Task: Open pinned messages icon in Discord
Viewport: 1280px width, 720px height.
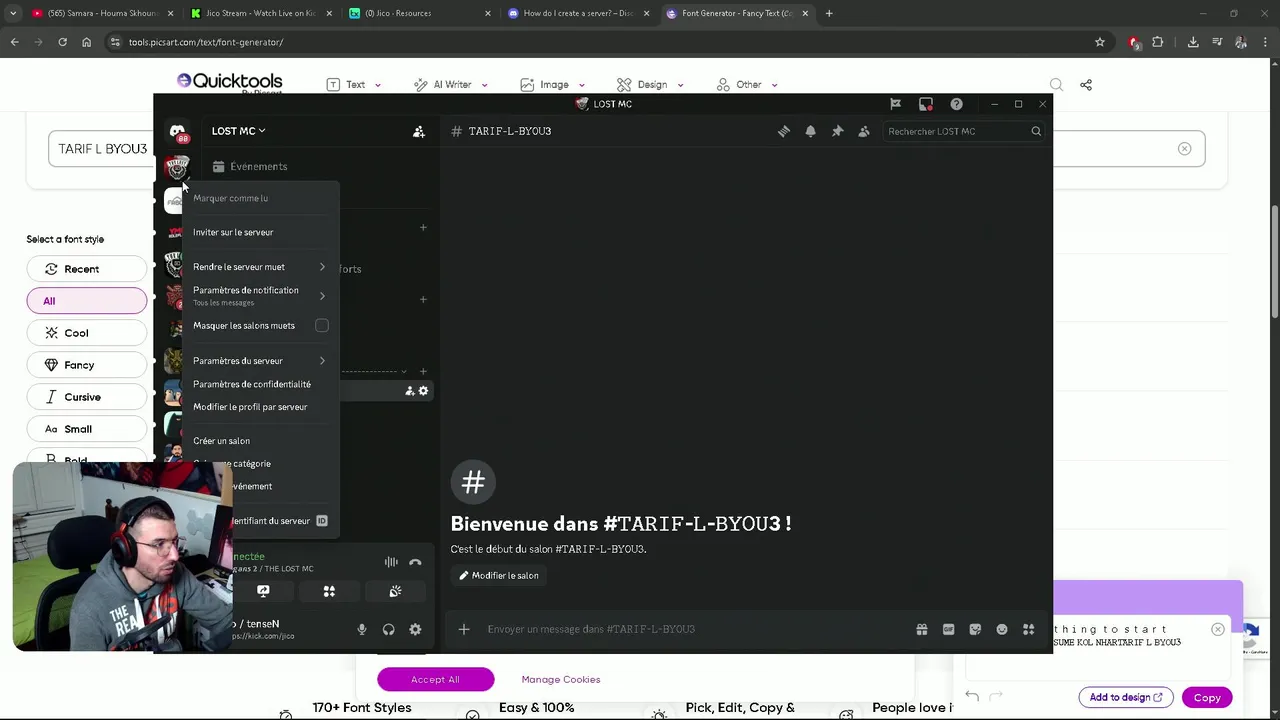Action: (x=838, y=131)
